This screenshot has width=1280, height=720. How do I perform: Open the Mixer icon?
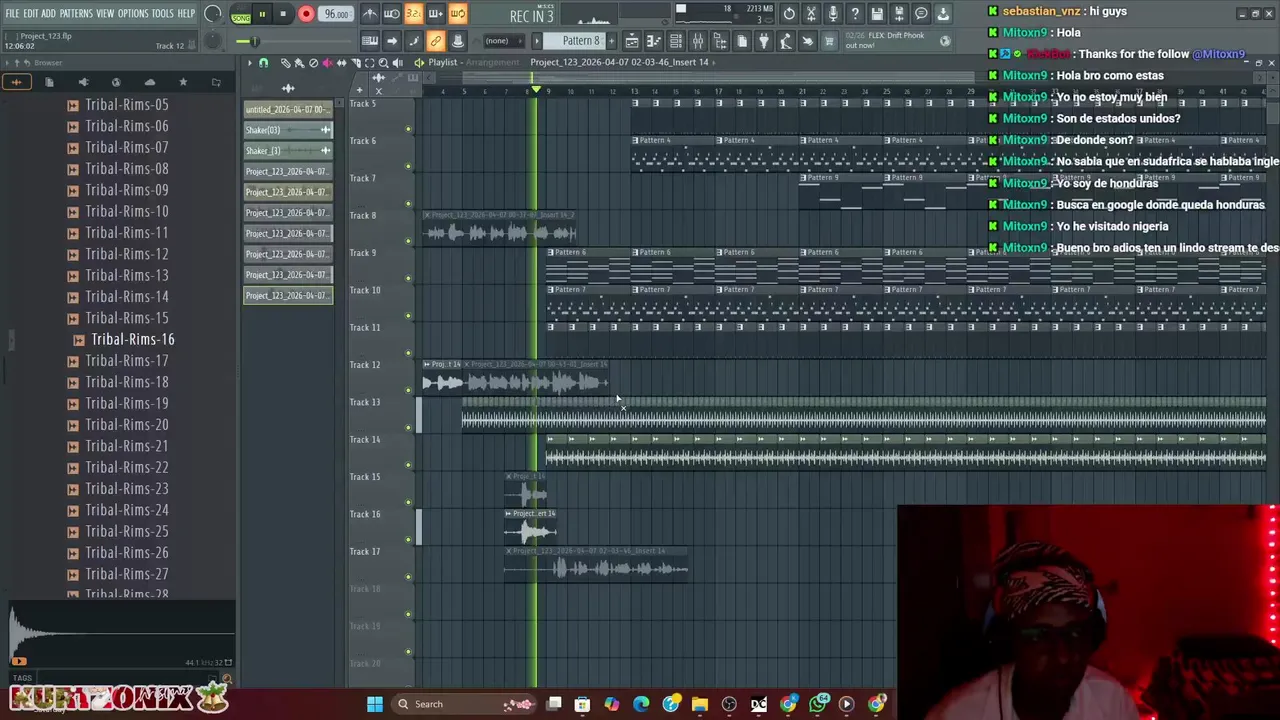tap(698, 41)
